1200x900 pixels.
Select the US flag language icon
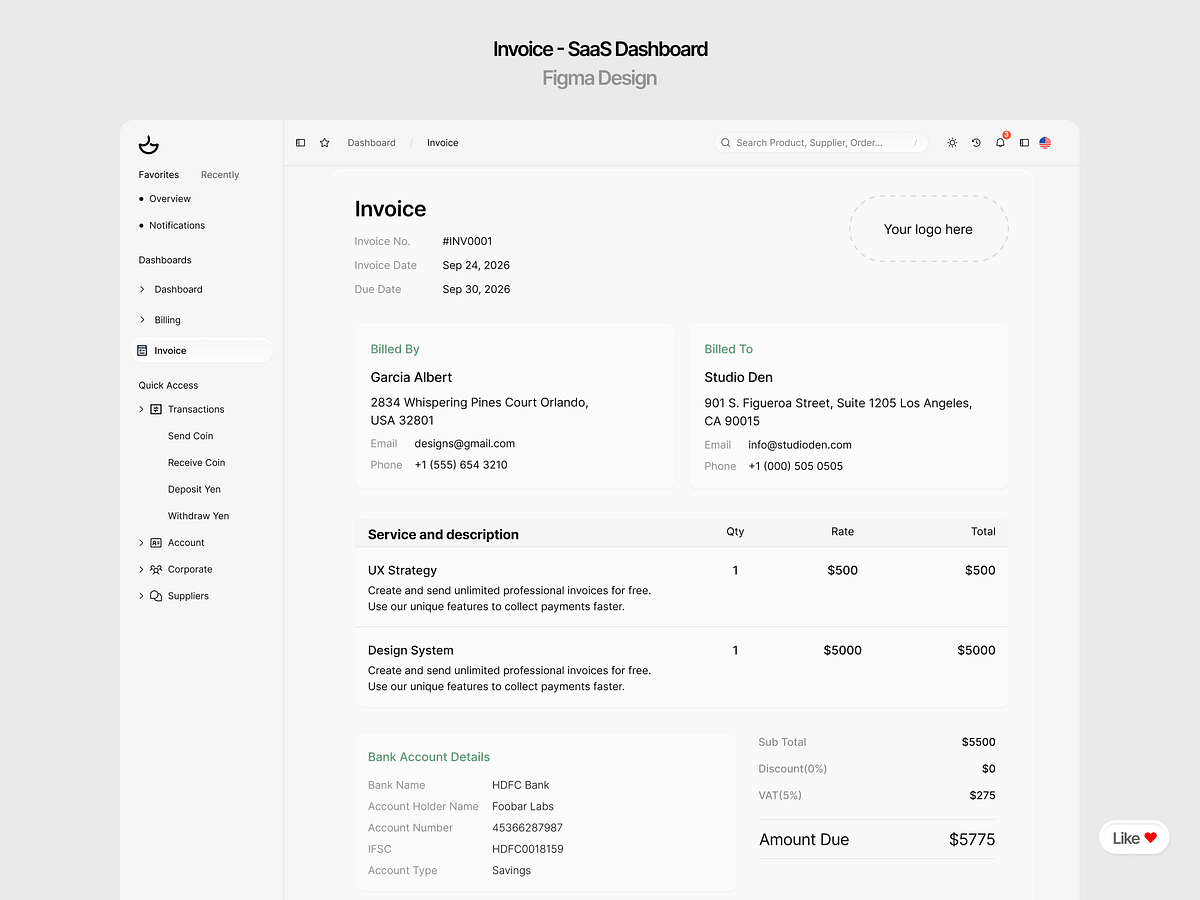tap(1044, 143)
